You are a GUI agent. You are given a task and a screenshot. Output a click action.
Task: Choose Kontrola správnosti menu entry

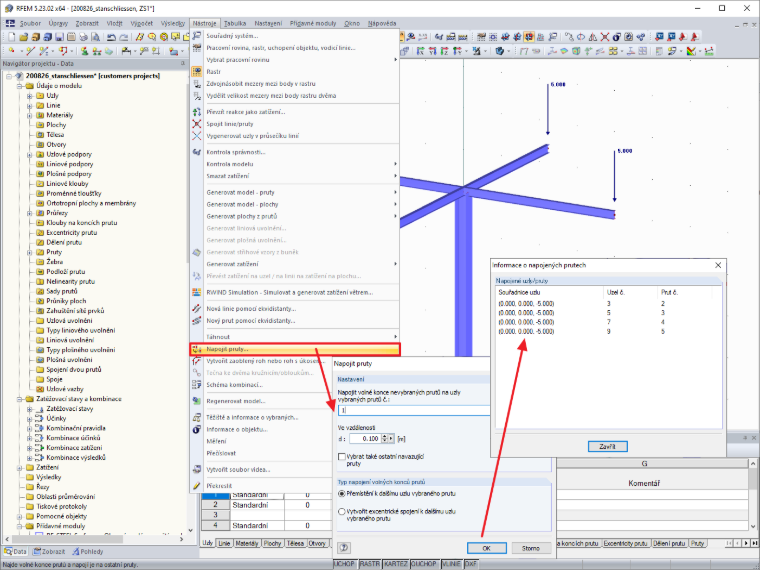[x=236, y=152]
